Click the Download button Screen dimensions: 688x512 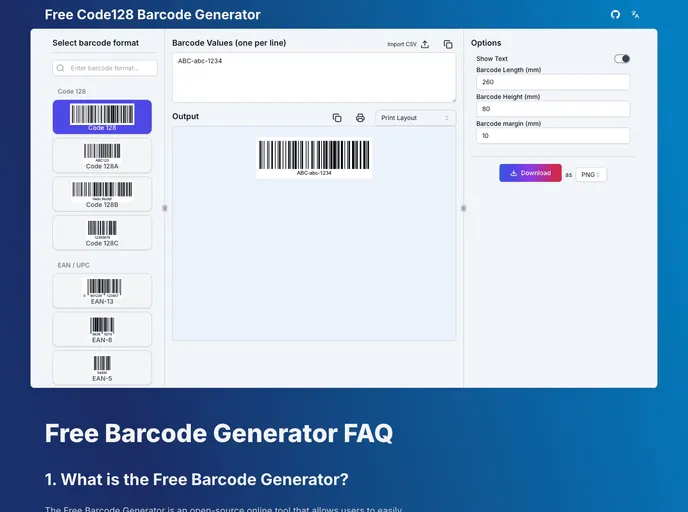pos(530,173)
